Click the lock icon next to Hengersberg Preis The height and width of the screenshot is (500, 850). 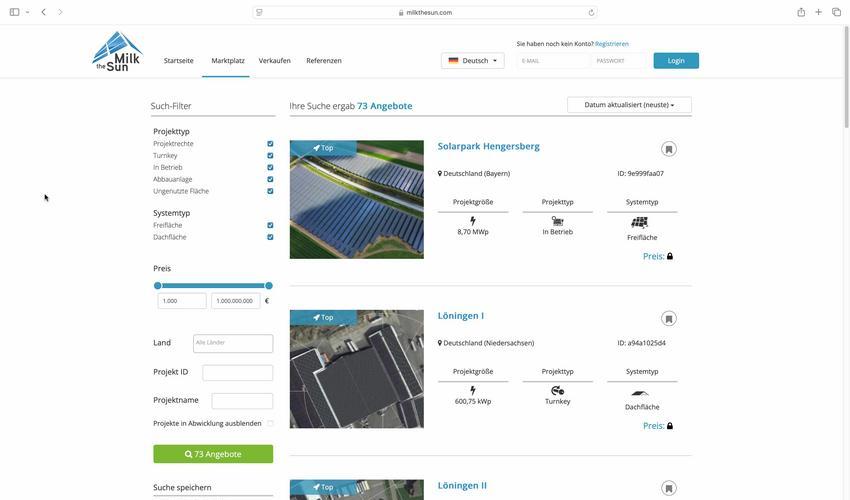[x=669, y=257]
